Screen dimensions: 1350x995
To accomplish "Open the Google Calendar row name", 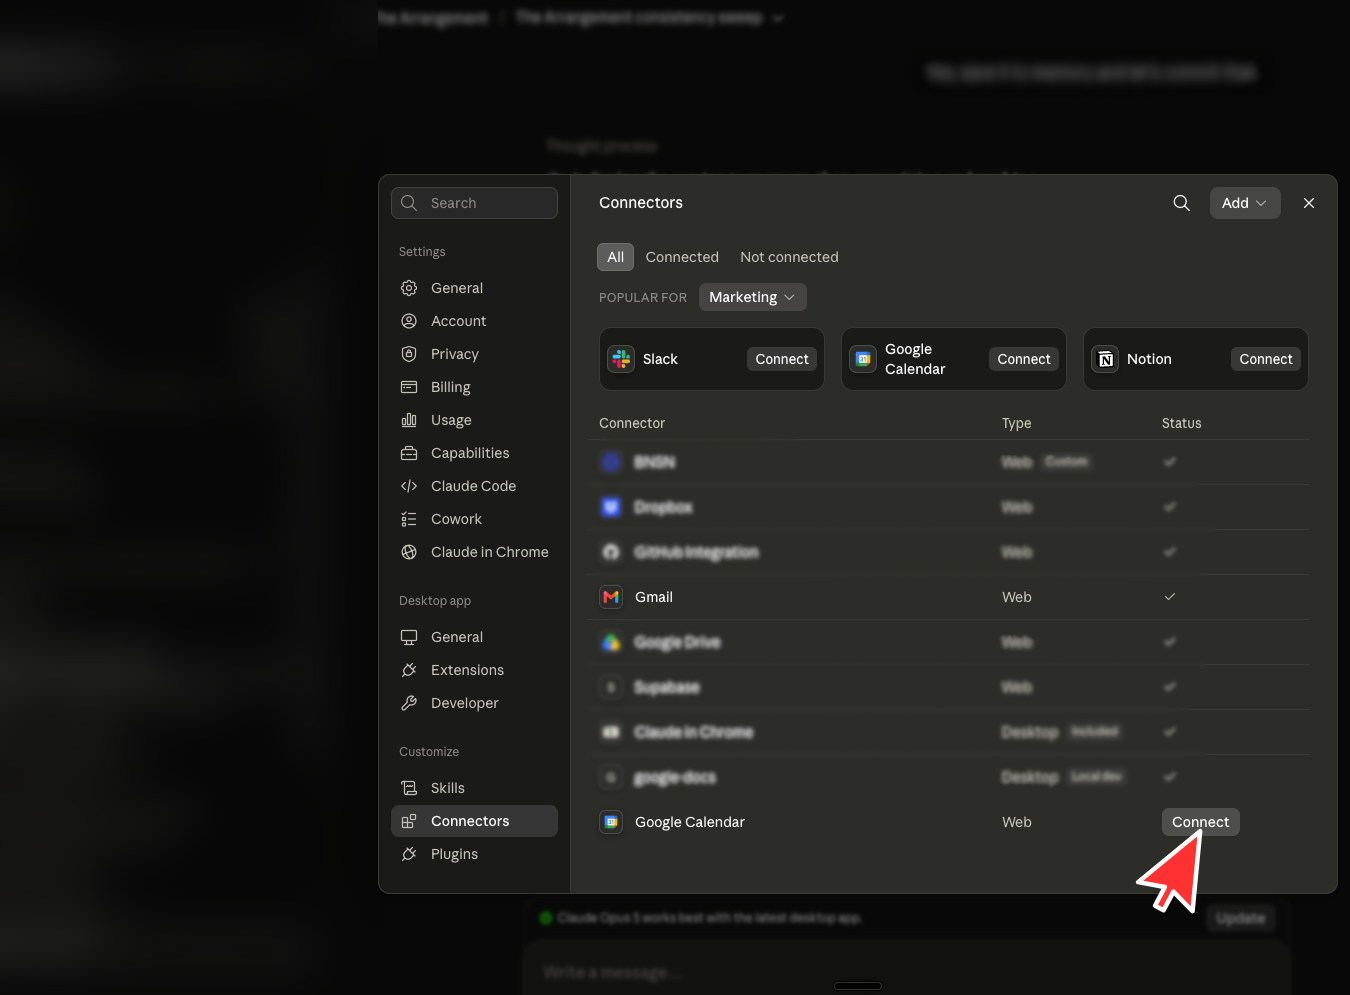I will click(x=690, y=822).
